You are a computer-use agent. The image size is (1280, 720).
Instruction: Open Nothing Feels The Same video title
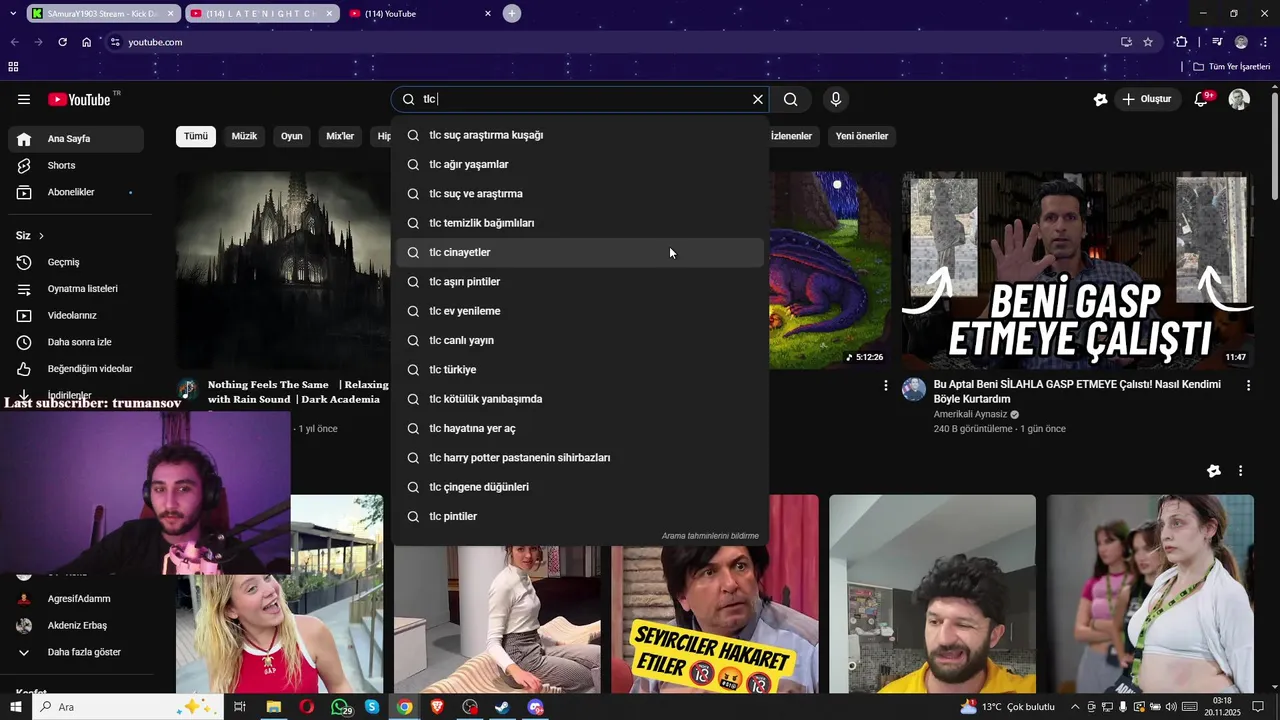[x=298, y=392]
